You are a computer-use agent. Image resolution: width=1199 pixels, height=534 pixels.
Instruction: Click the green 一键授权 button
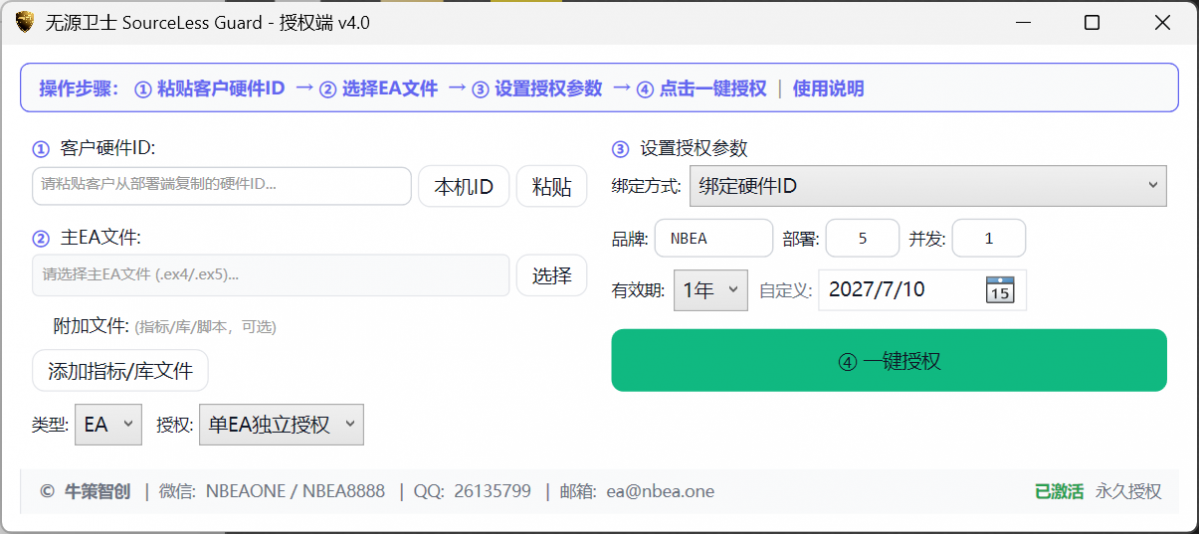click(889, 360)
